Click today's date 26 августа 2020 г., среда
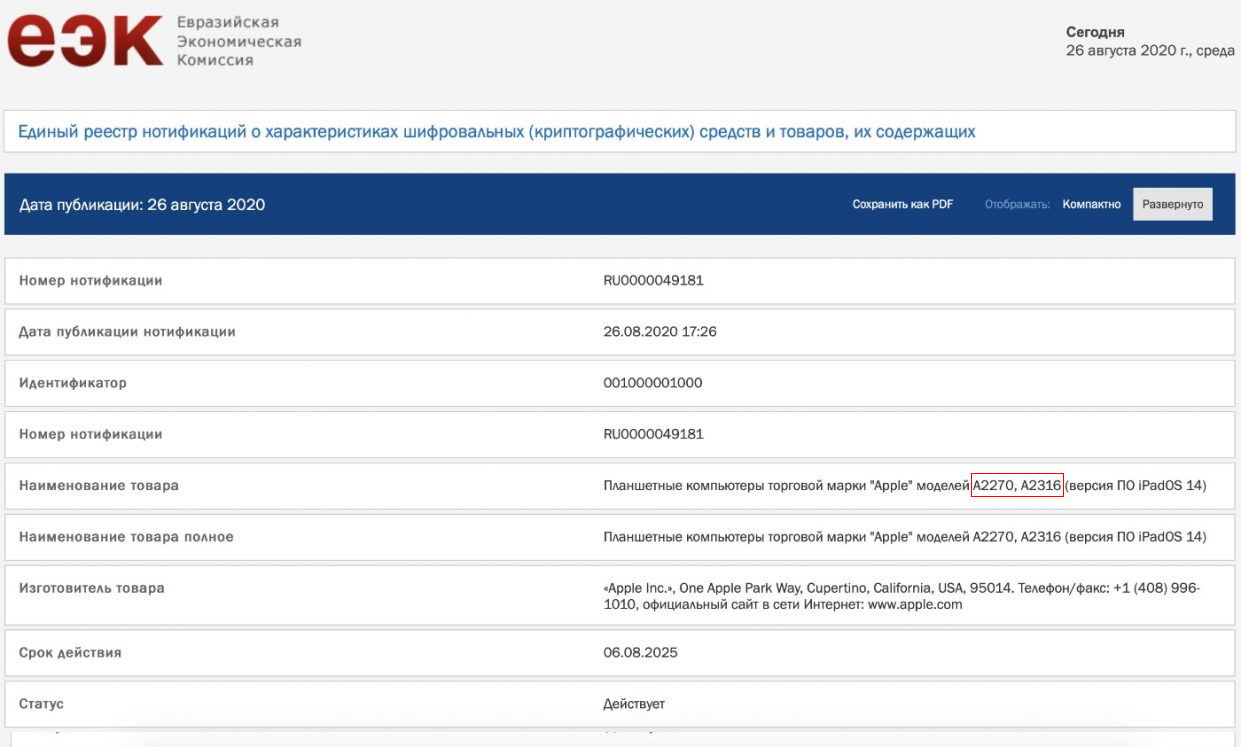1241x747 pixels. tap(1151, 51)
